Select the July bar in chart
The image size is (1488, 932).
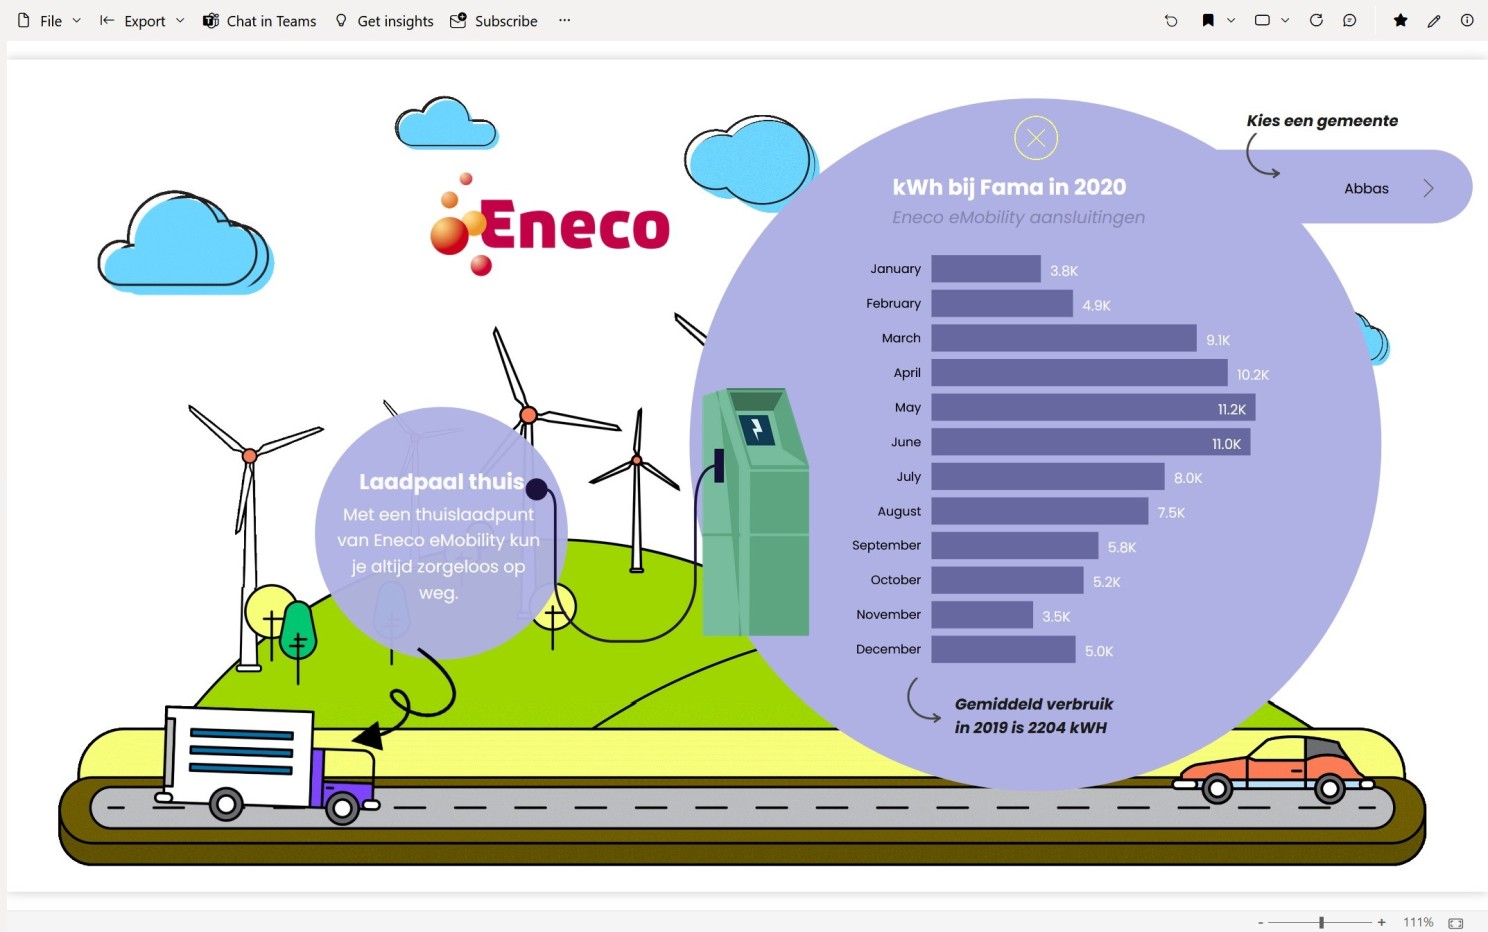pyautogui.click(x=1048, y=476)
